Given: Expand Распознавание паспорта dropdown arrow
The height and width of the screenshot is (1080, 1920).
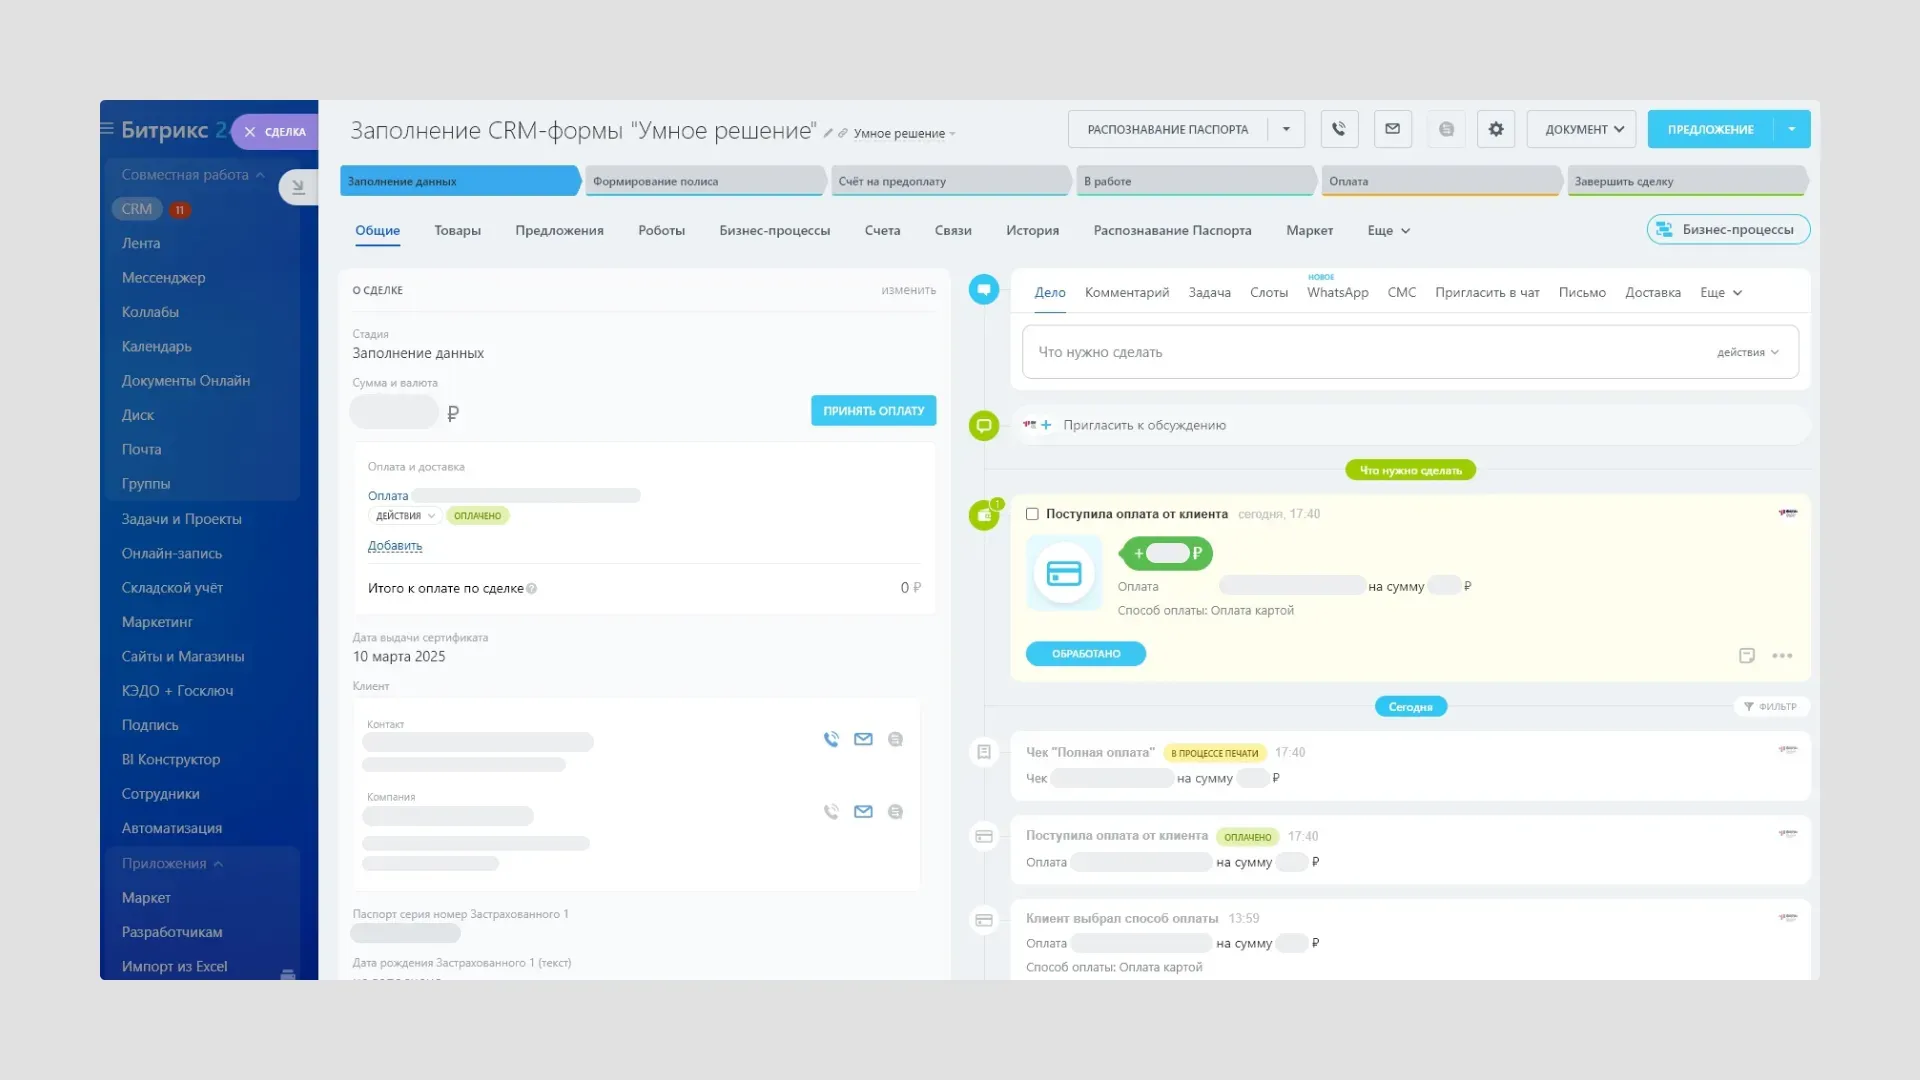Looking at the screenshot, I should [1286, 129].
